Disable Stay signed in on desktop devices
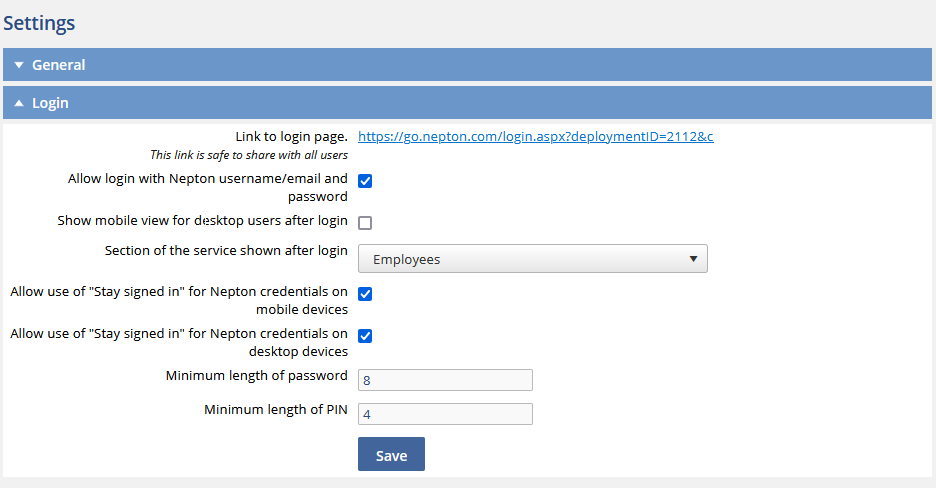Image resolution: width=936 pixels, height=488 pixels. [365, 336]
